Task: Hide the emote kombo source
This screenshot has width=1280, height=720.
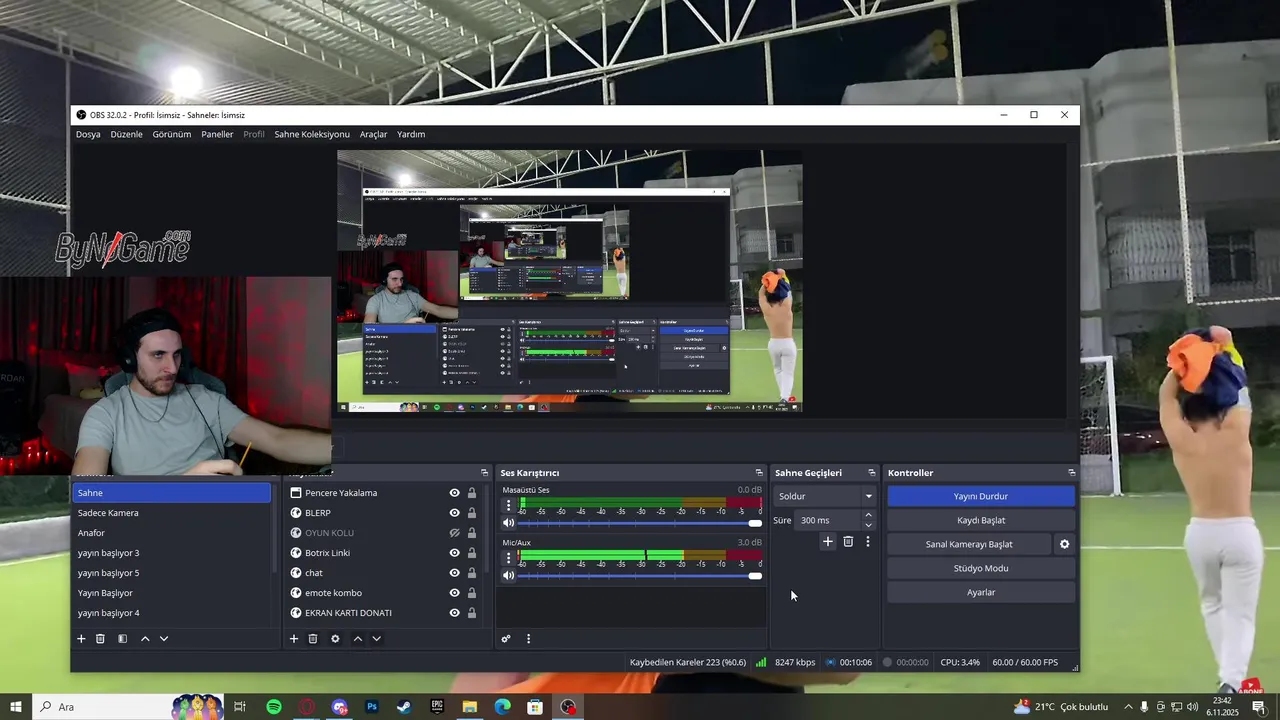Action: click(x=454, y=593)
